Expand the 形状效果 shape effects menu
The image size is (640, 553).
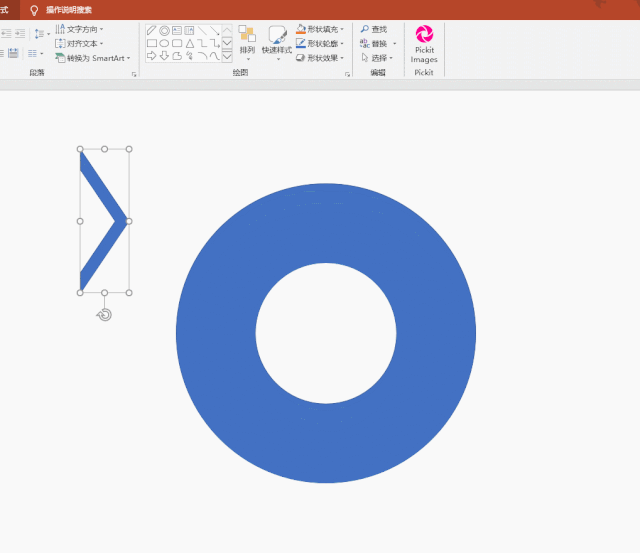pos(320,58)
